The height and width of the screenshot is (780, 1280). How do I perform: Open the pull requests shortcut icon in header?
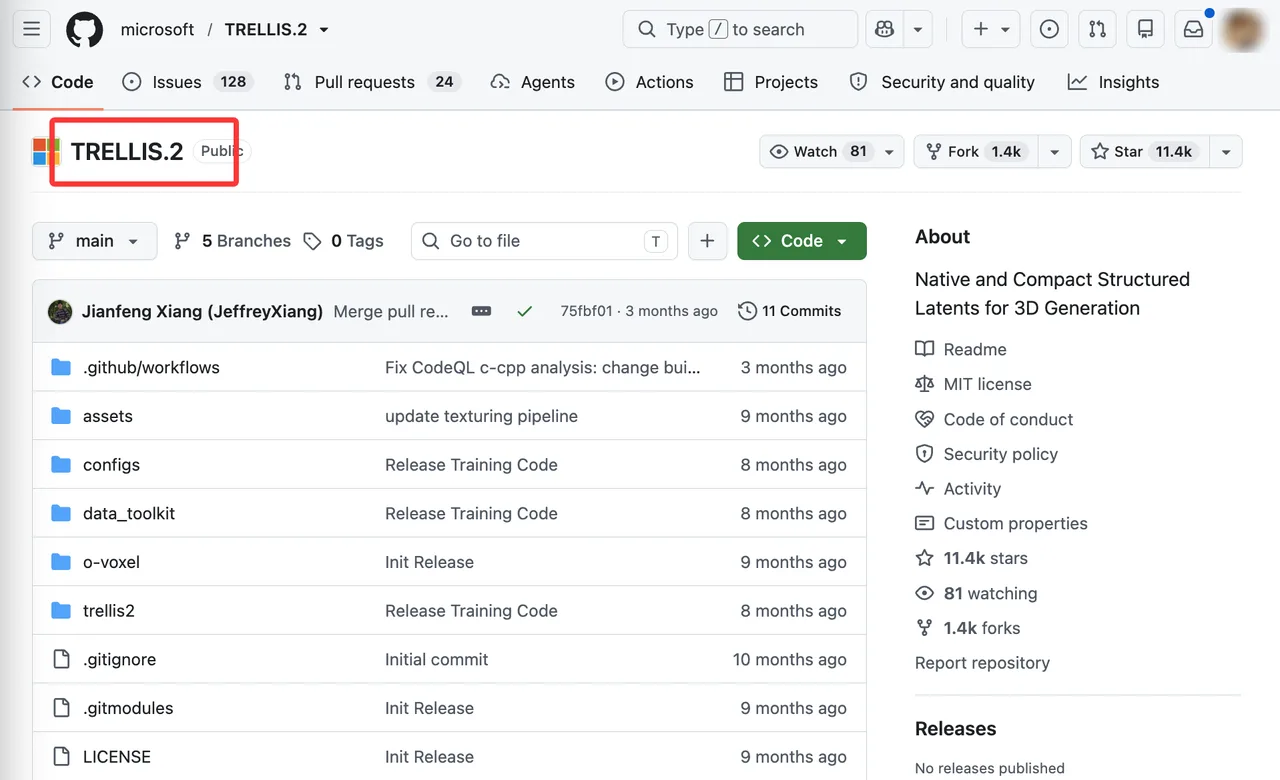click(x=1098, y=29)
